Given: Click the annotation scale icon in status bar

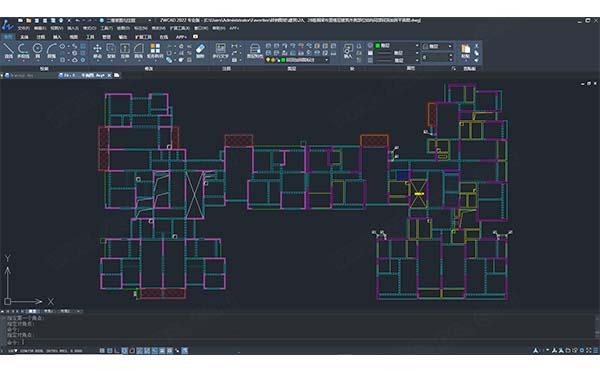Looking at the screenshot, I should pos(536,350).
